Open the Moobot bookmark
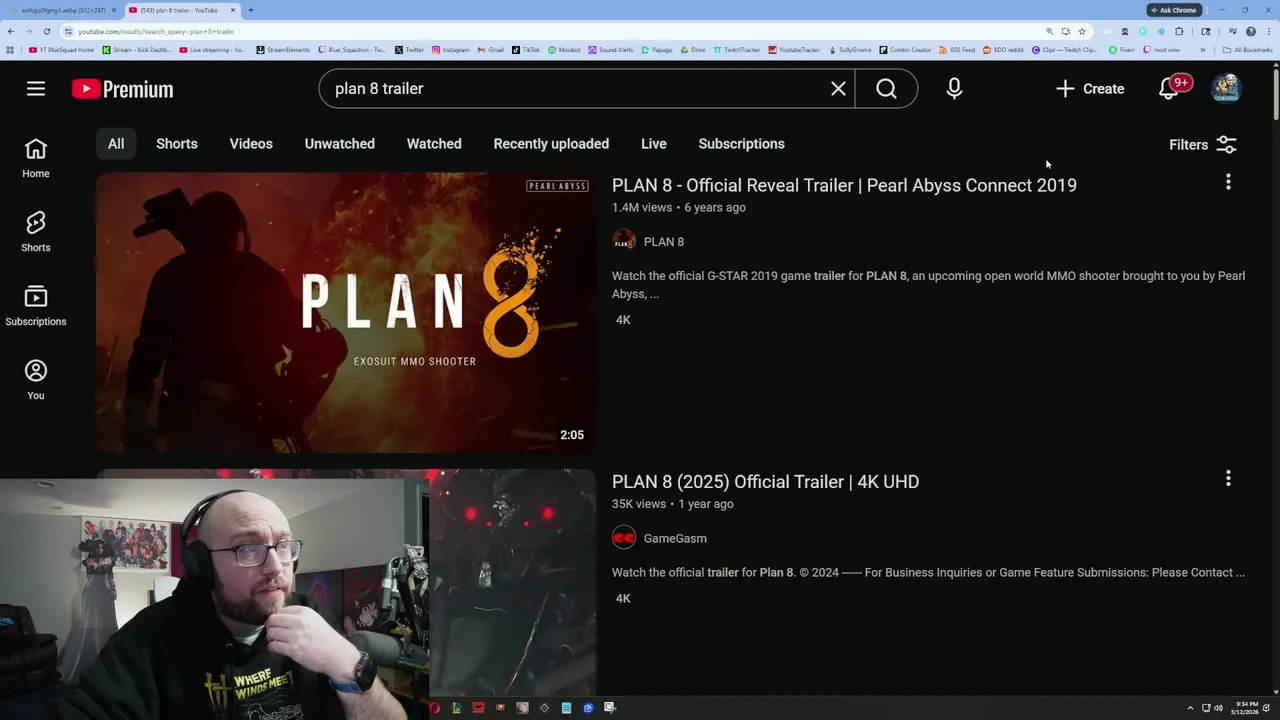The width and height of the screenshot is (1280, 720). [565, 49]
